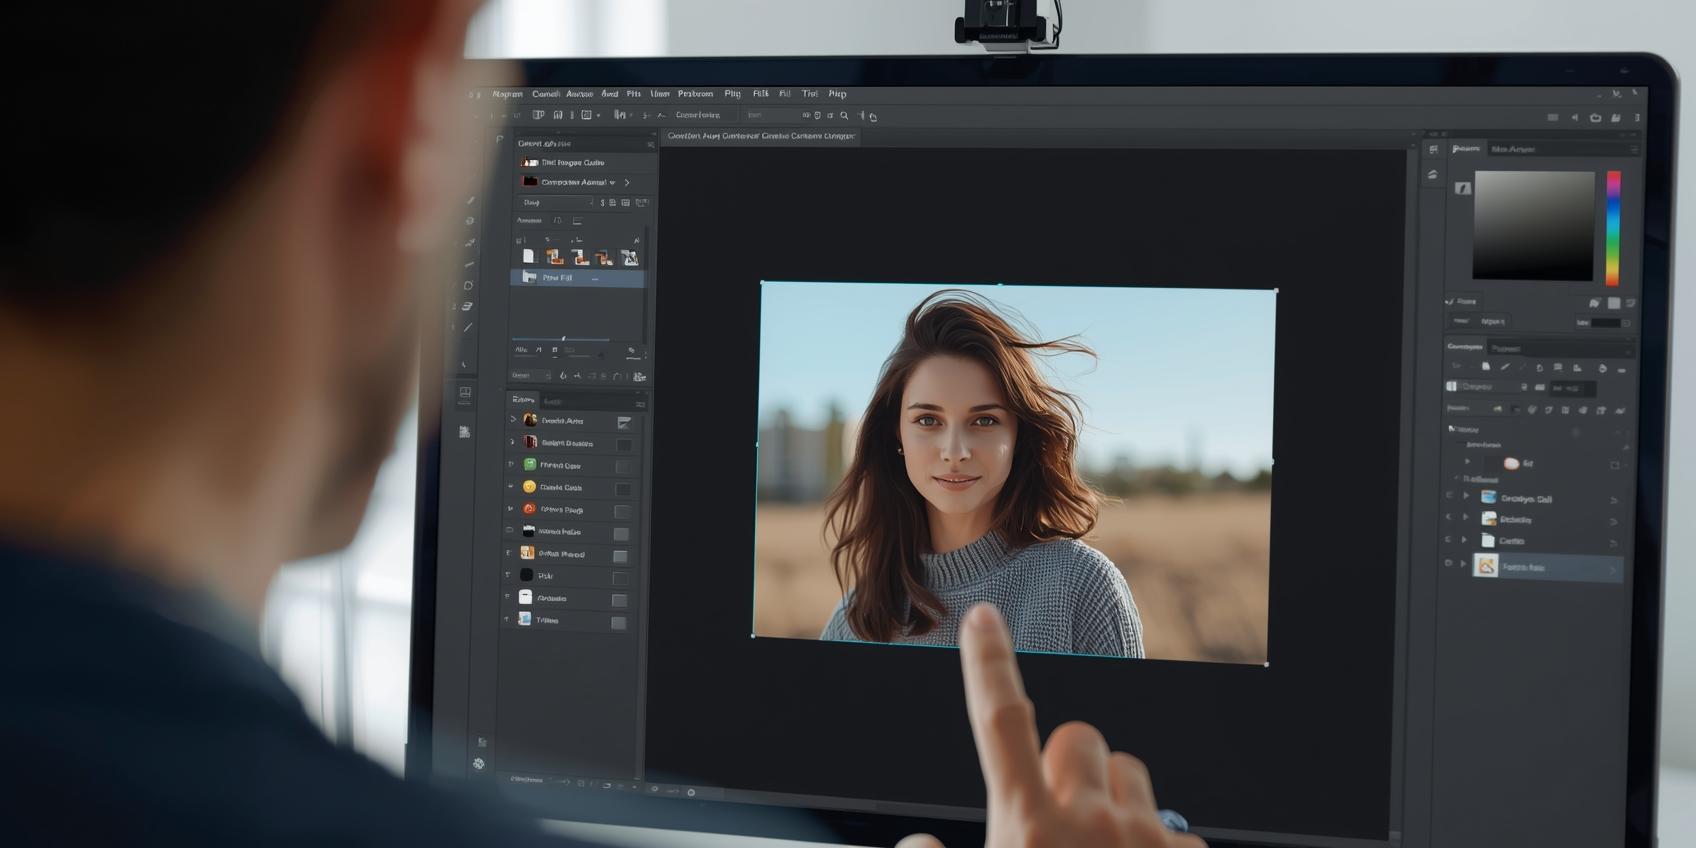Click the red-orange circle icon in the left list
Image resolution: width=1696 pixels, height=848 pixels.
point(530,509)
